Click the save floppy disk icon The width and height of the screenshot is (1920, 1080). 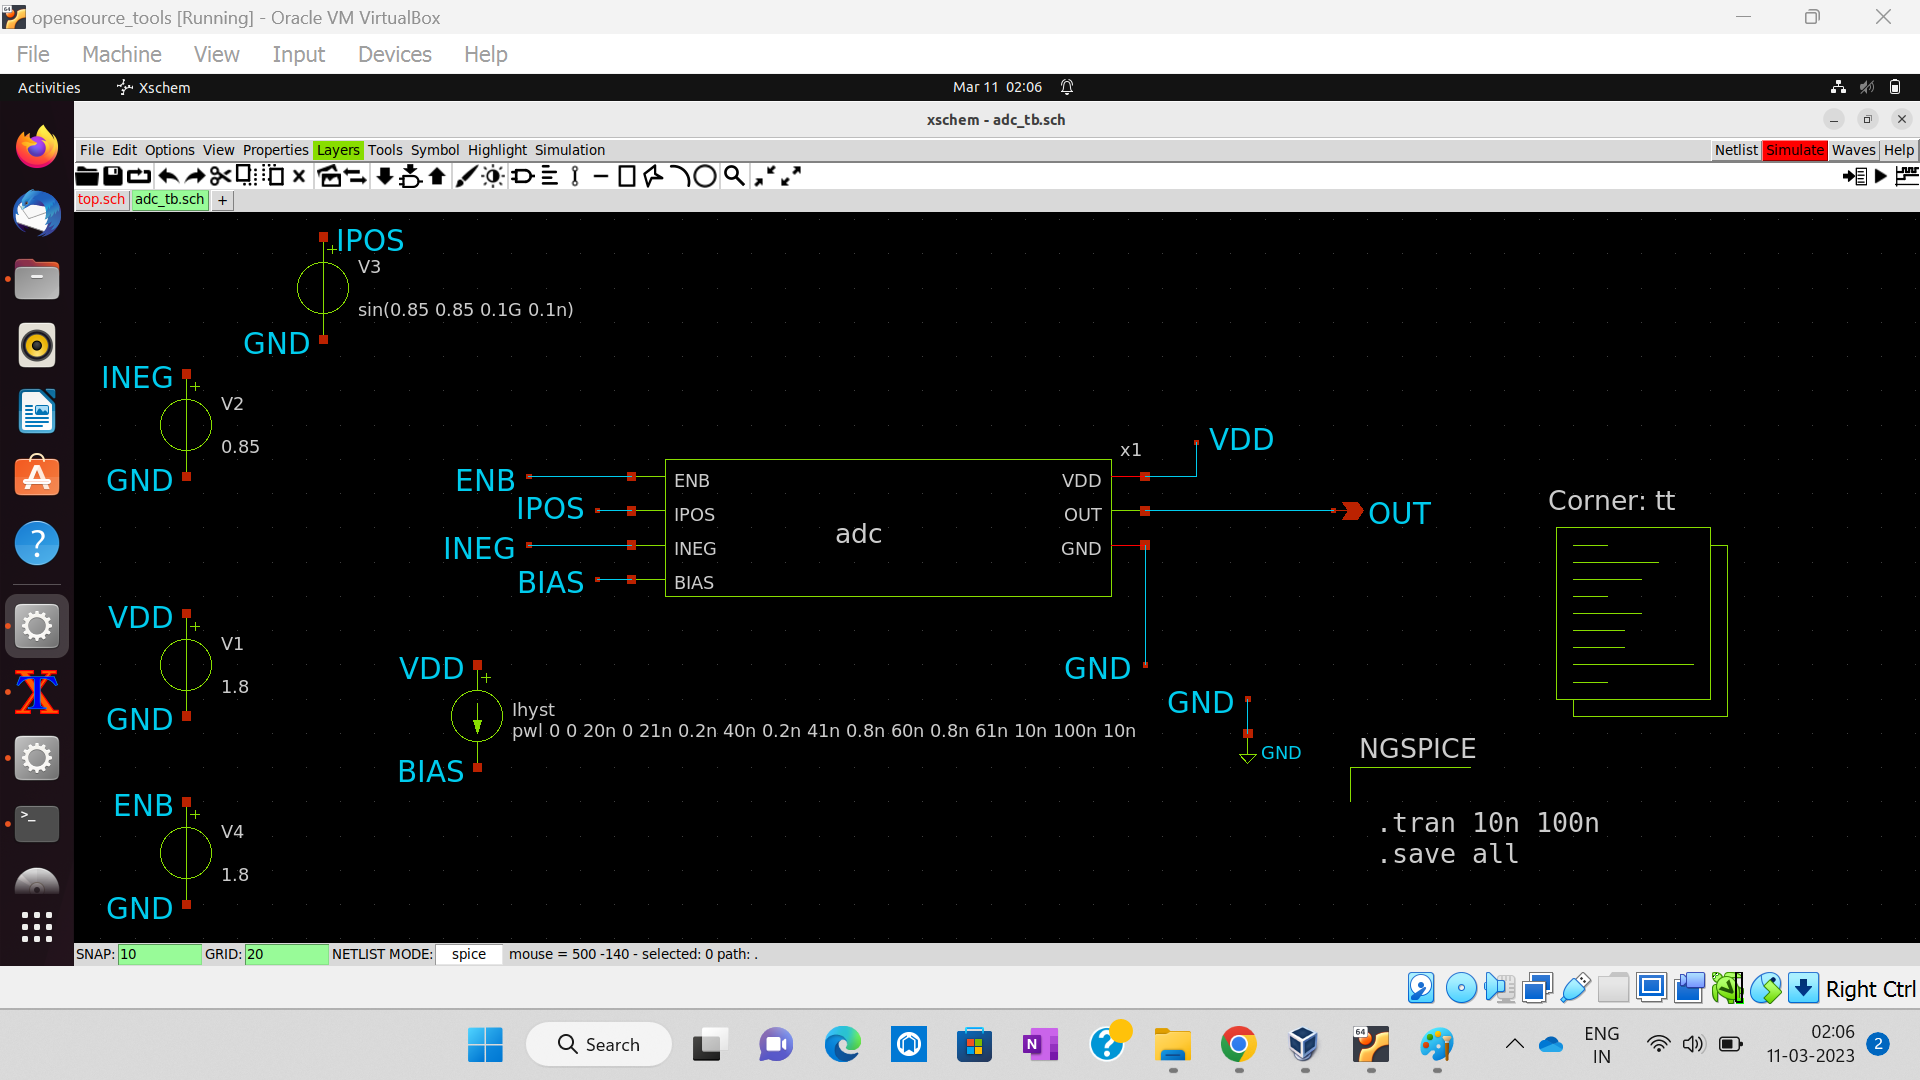[x=113, y=176]
